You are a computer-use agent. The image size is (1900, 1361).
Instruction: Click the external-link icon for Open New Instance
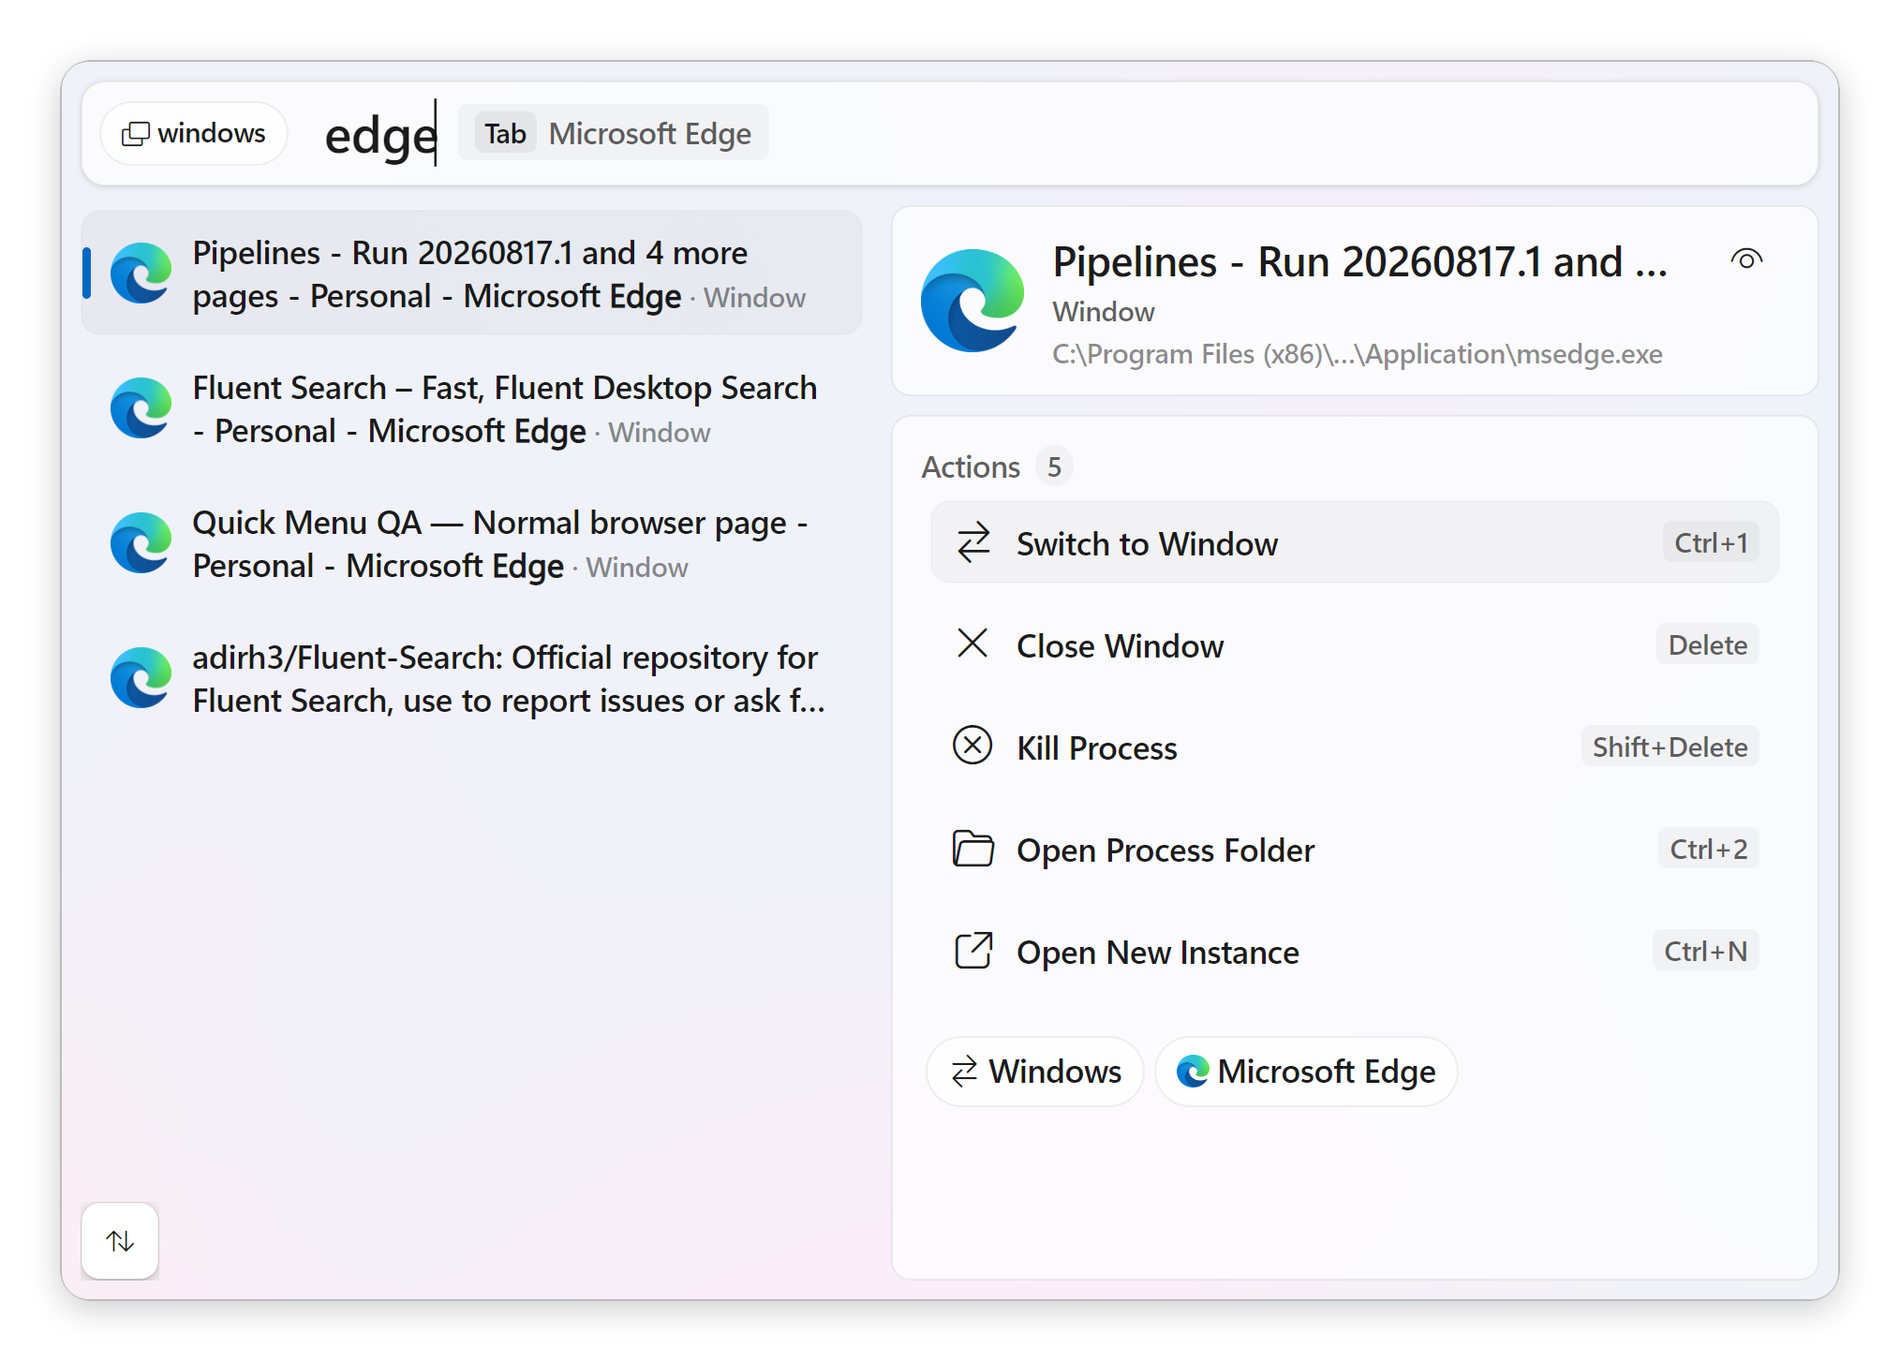tap(973, 950)
